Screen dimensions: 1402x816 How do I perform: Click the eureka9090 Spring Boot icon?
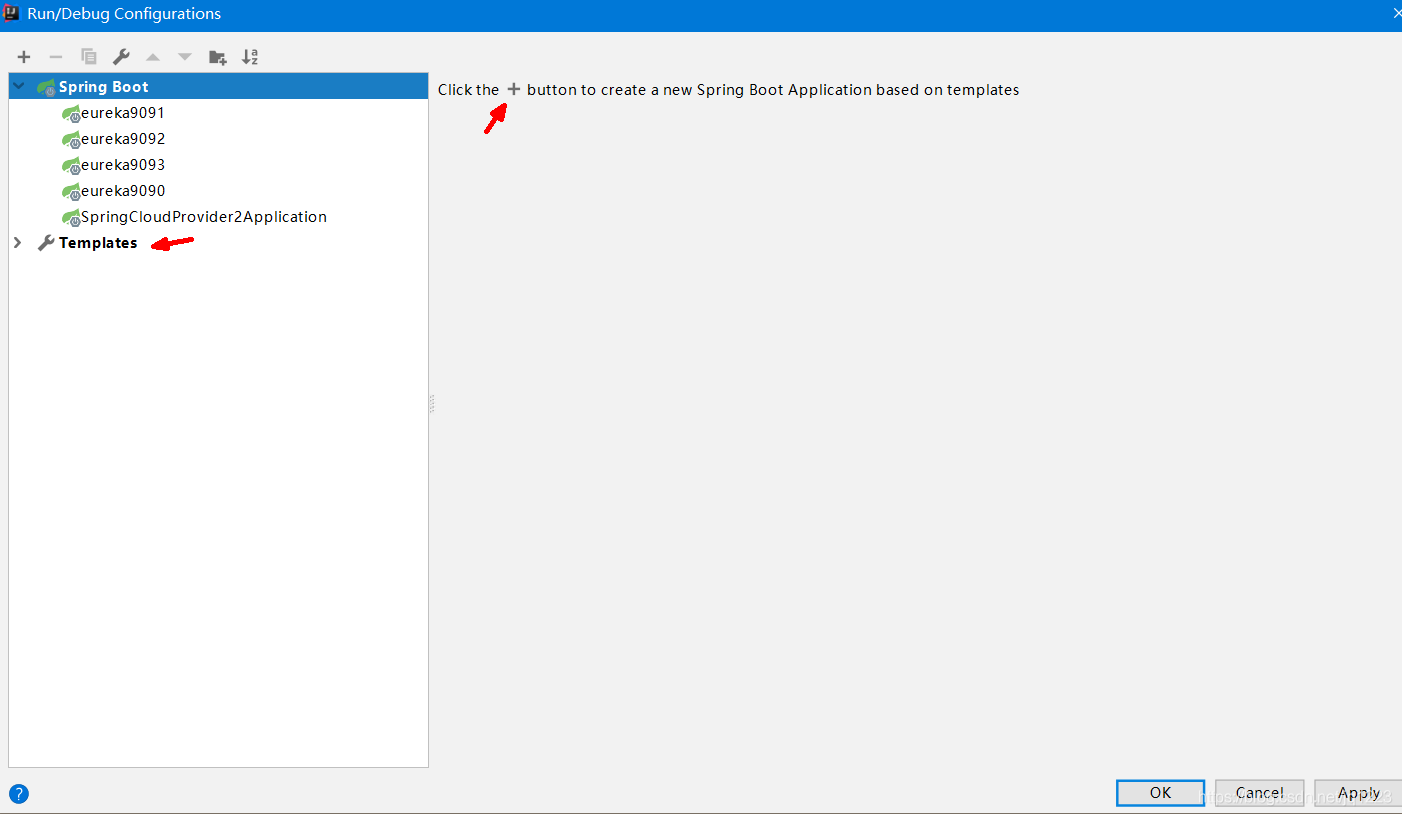[x=71, y=192]
